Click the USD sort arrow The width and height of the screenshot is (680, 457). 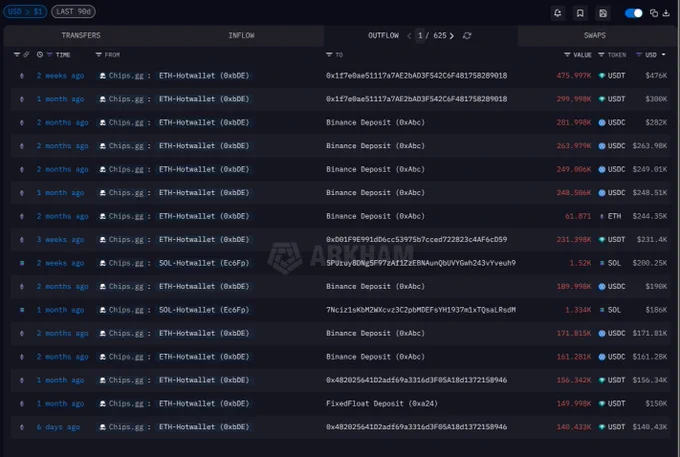pos(664,55)
